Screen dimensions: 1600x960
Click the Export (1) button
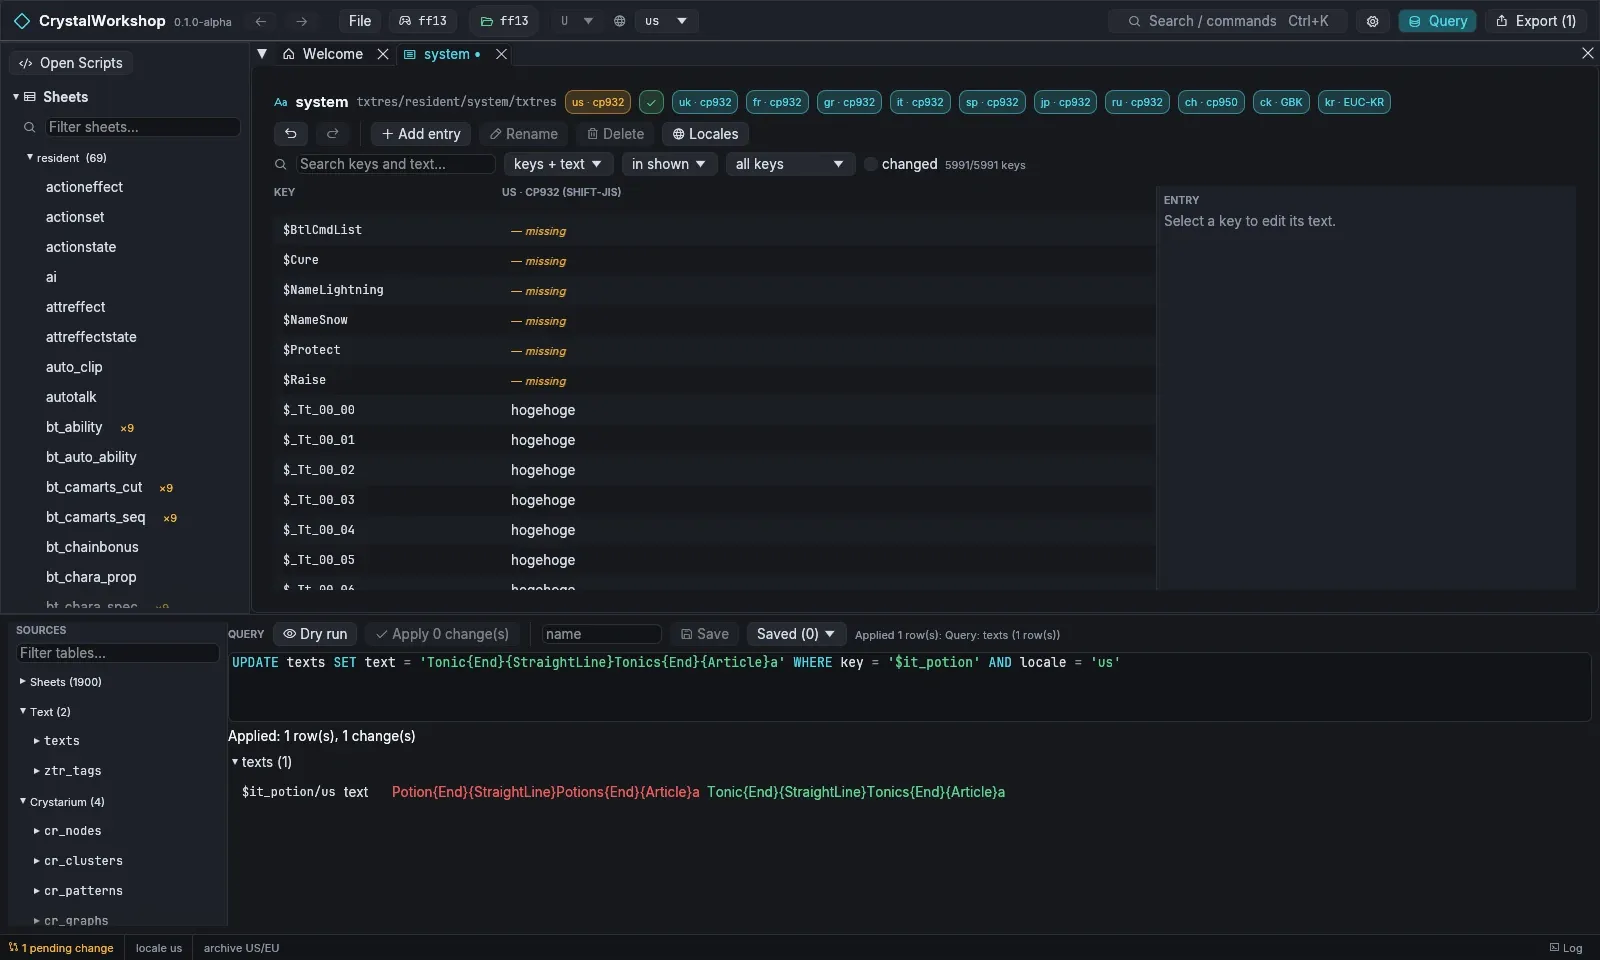(1536, 21)
